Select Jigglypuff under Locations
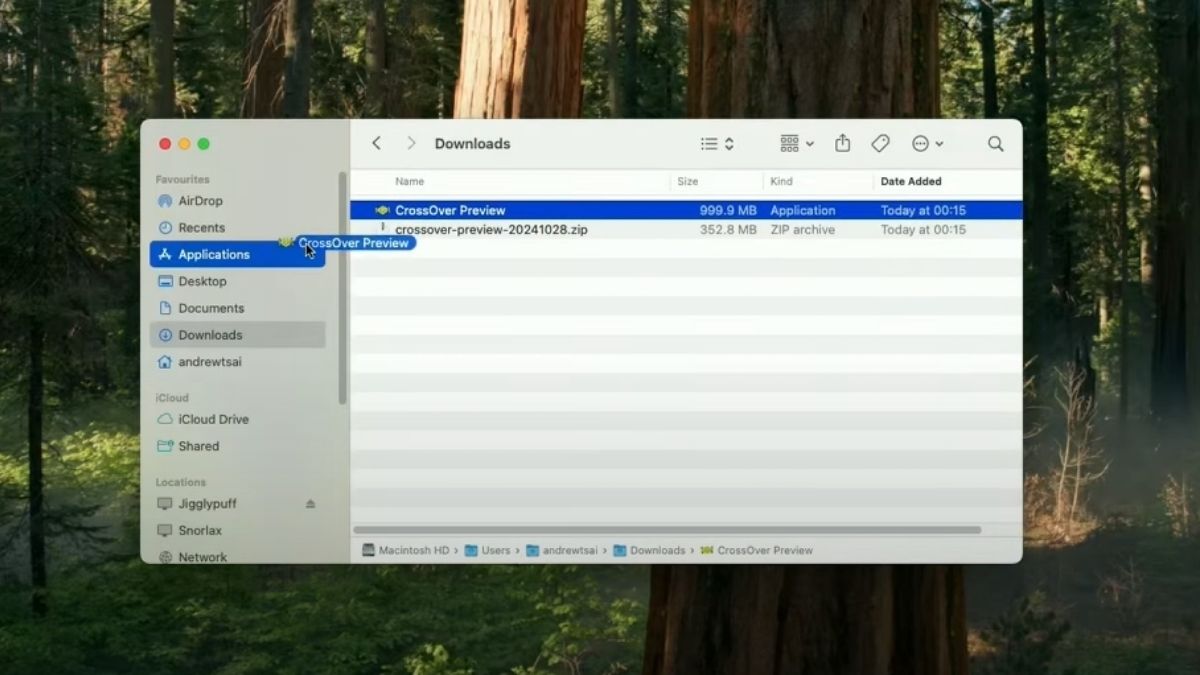This screenshot has height=675, width=1200. 238,504
